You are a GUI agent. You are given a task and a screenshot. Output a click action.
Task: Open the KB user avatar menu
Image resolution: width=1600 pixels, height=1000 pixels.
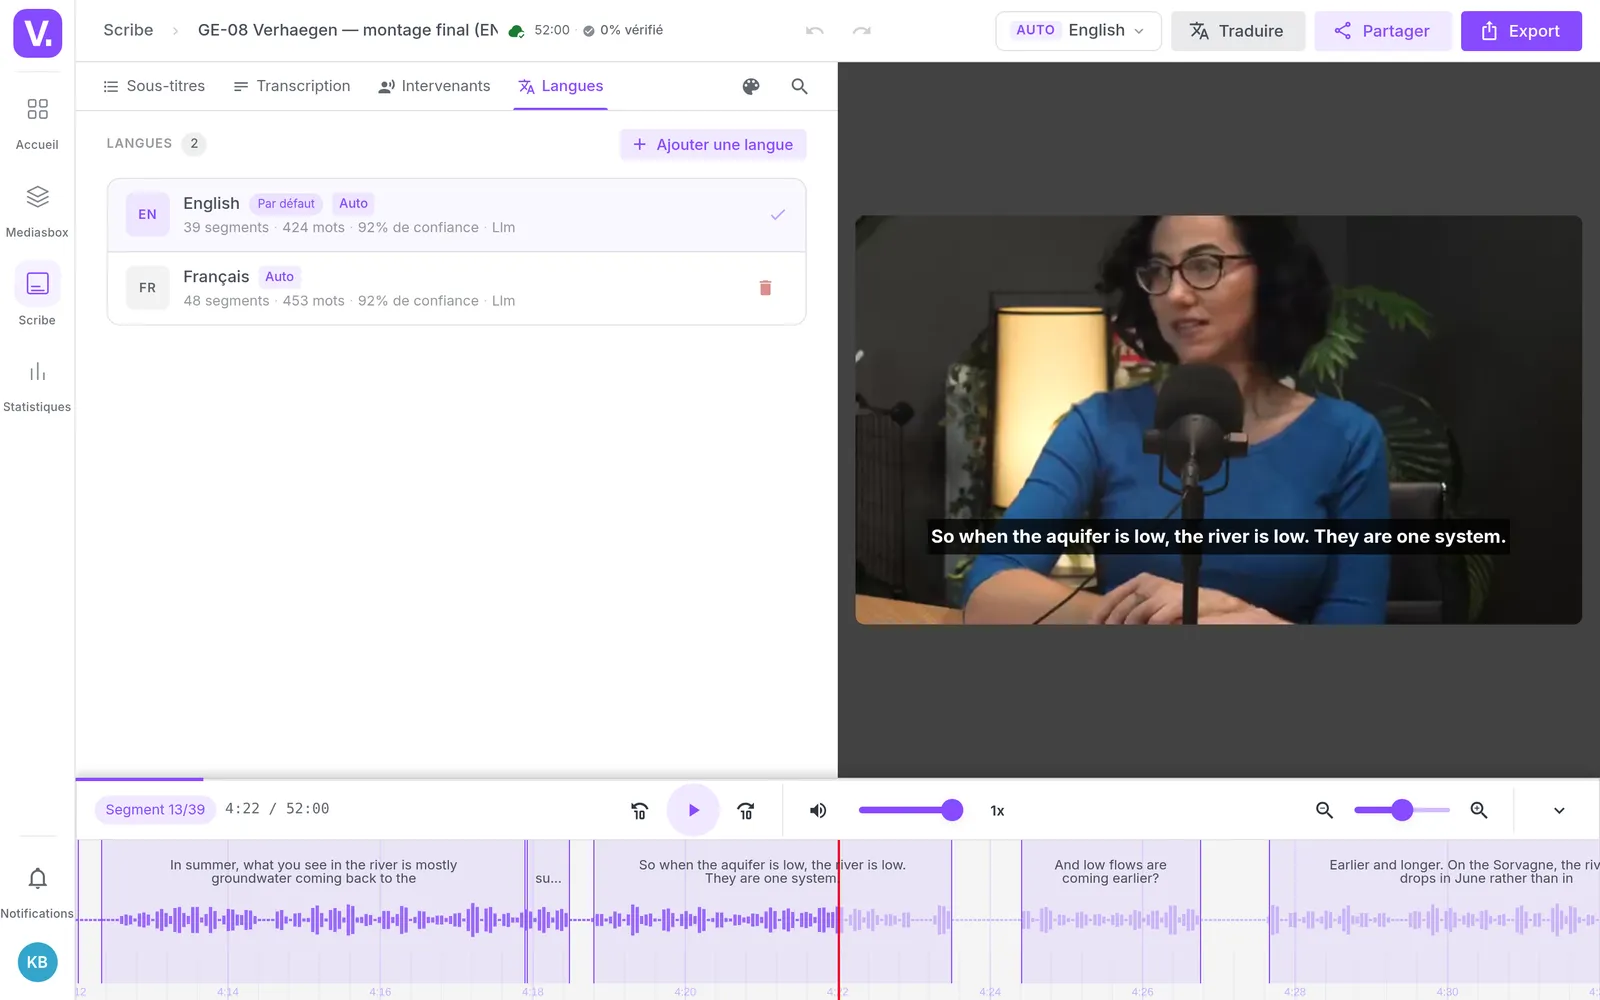pos(37,962)
